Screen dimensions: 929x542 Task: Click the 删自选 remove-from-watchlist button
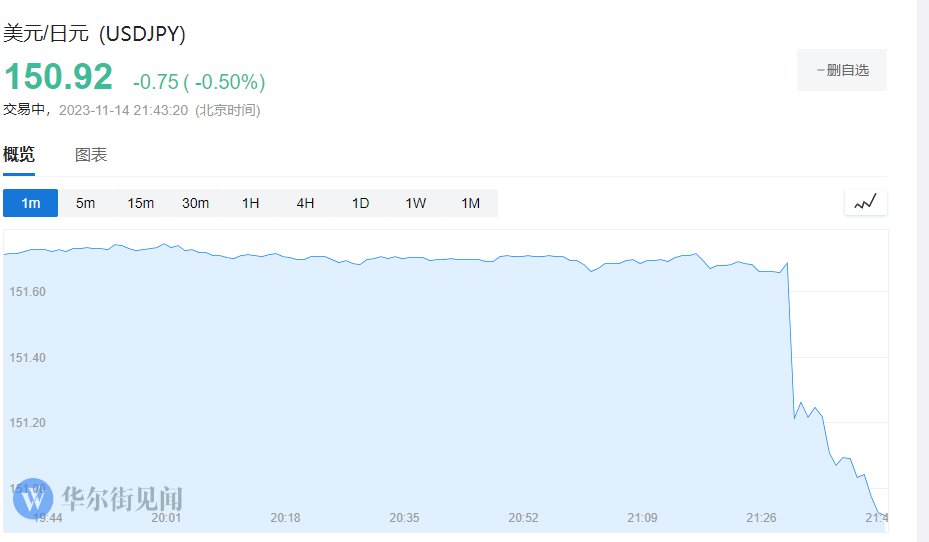(841, 70)
